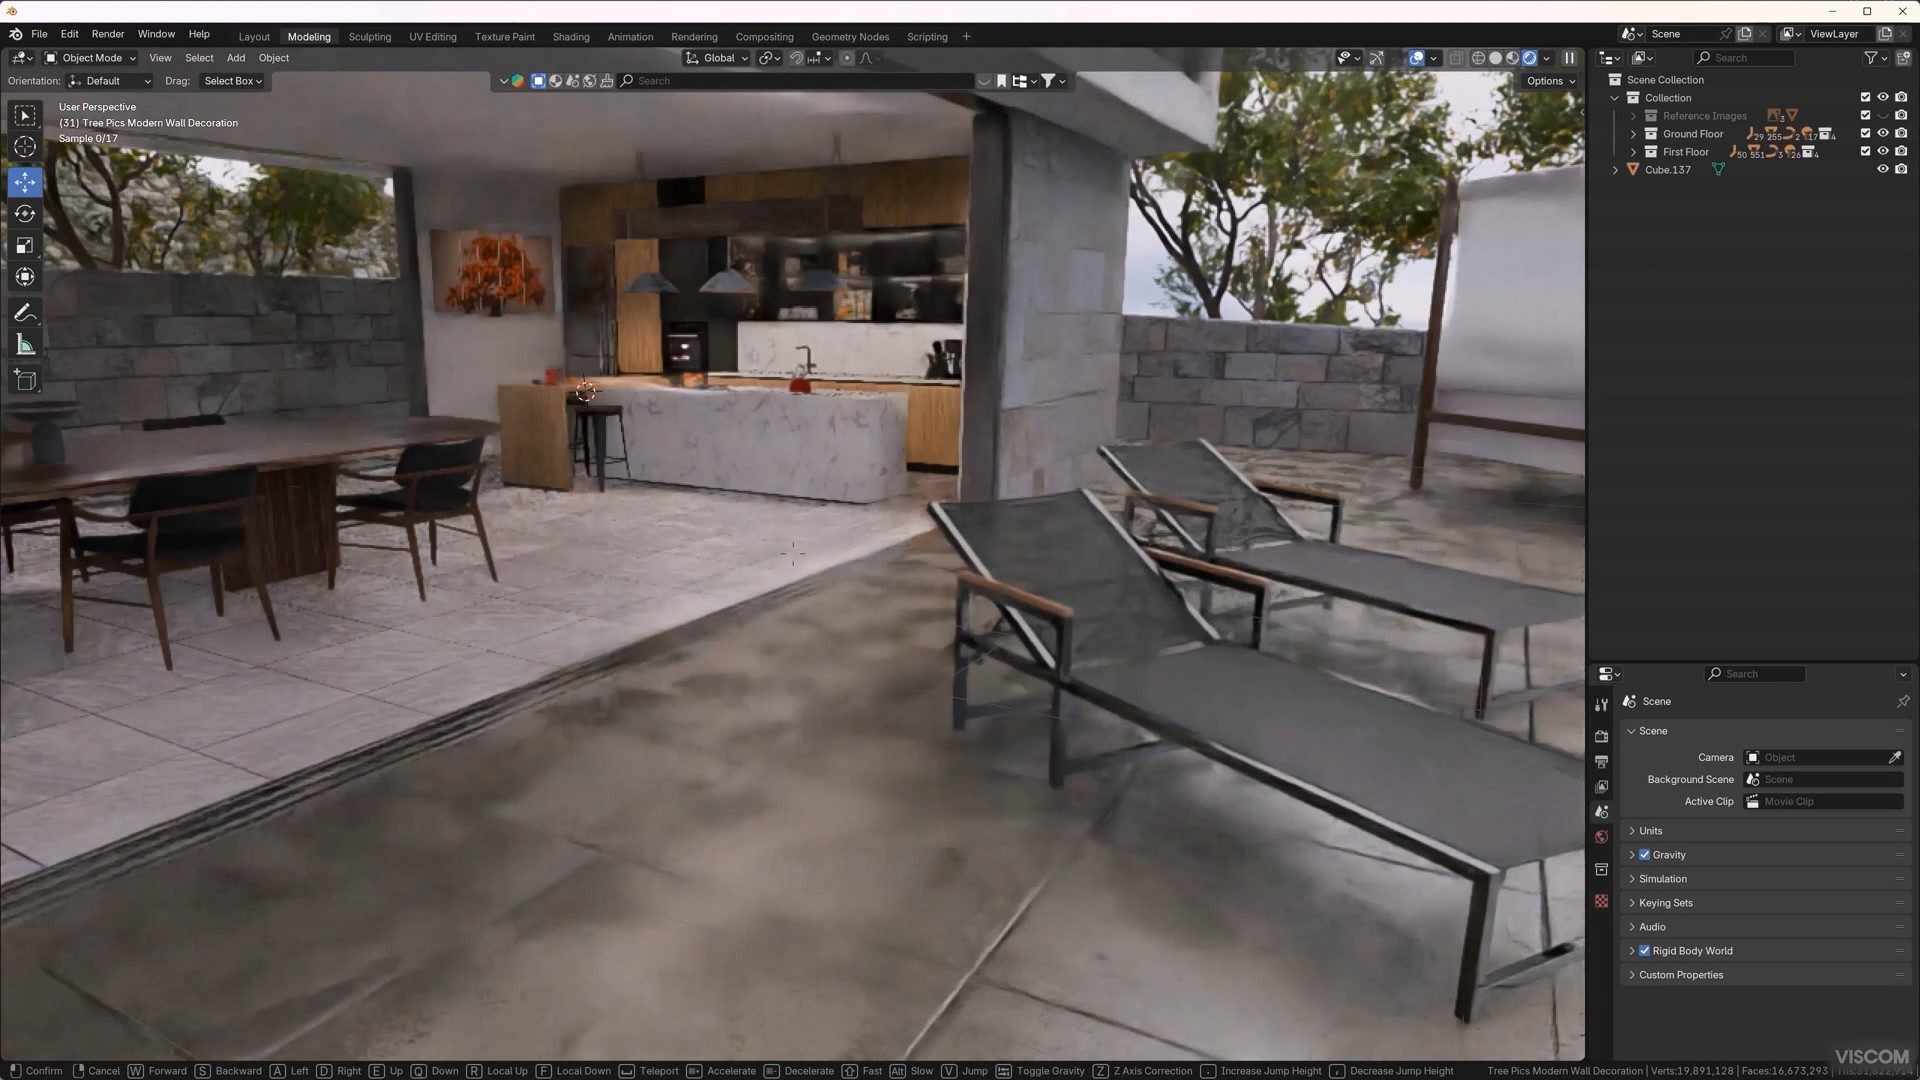Screen dimensions: 1920x1080
Task: Open the Render menu
Action: point(107,34)
